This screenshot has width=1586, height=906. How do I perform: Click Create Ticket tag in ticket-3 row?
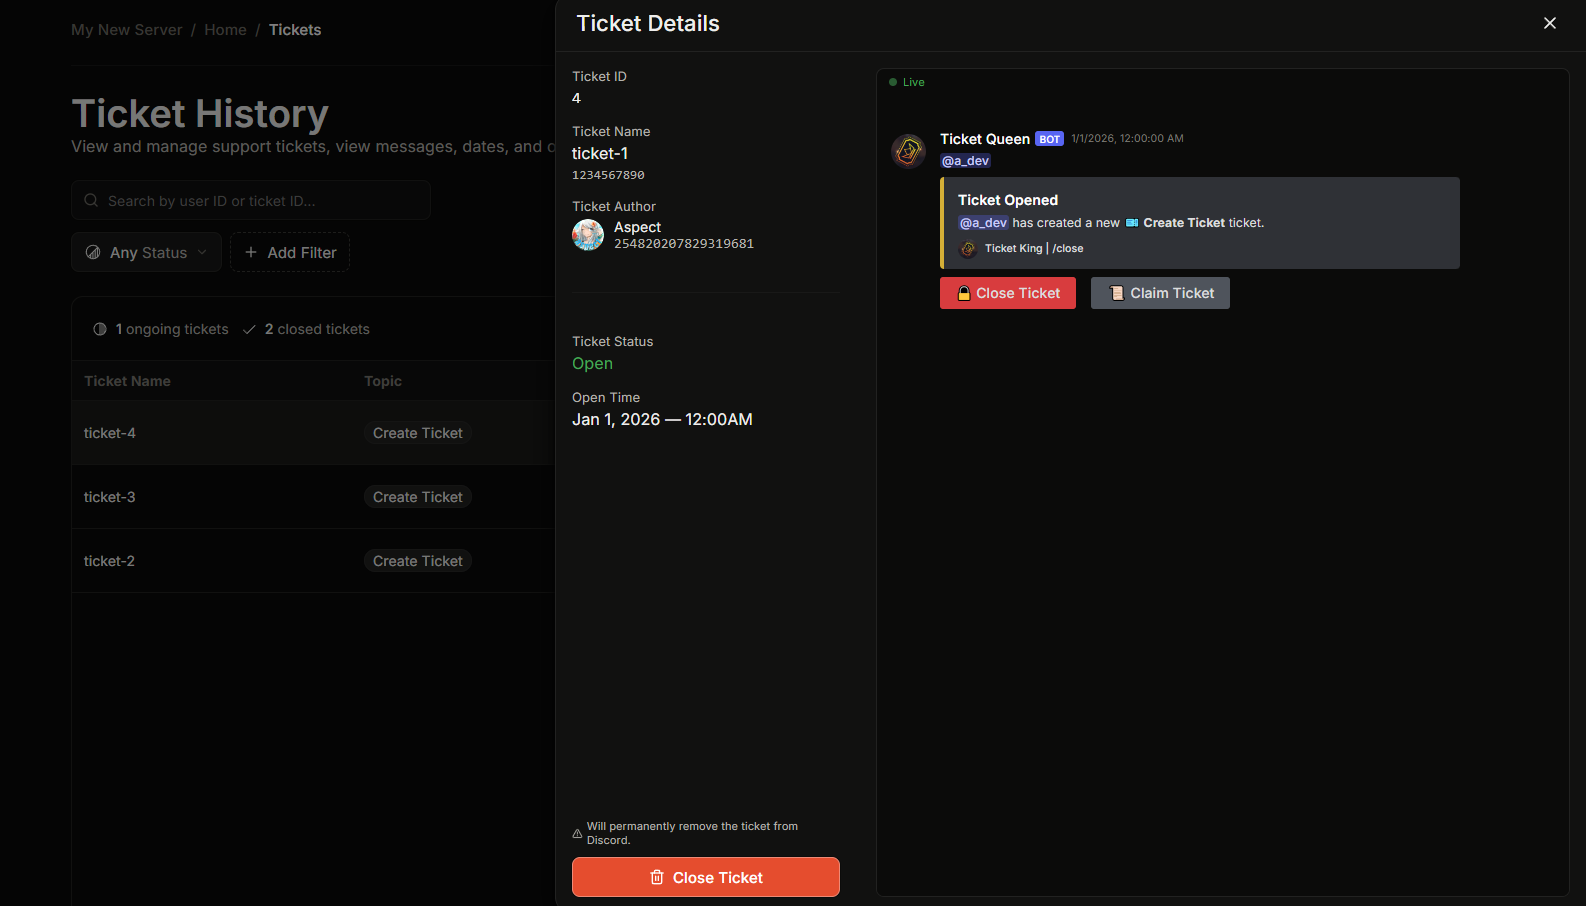coord(418,497)
